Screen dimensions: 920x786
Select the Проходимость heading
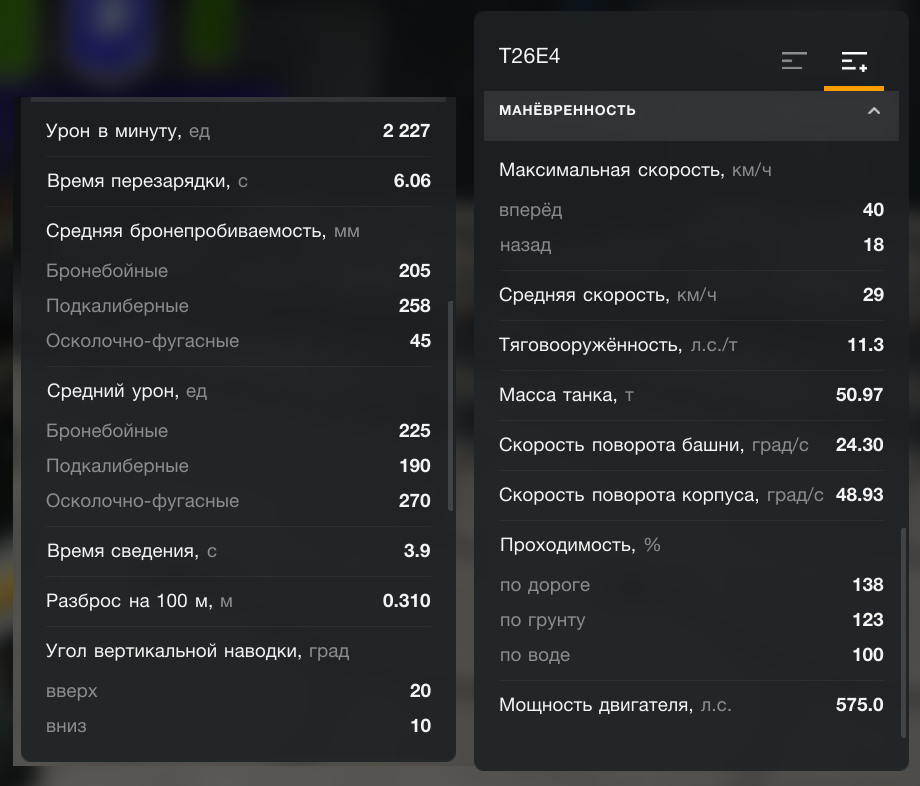pyautogui.click(x=580, y=545)
